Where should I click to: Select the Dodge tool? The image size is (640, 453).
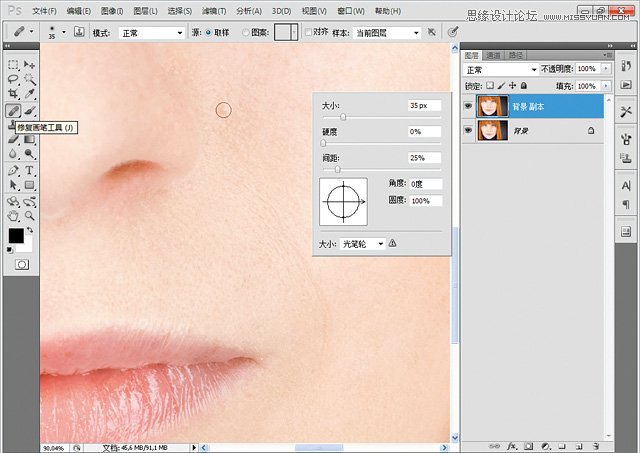click(29, 154)
